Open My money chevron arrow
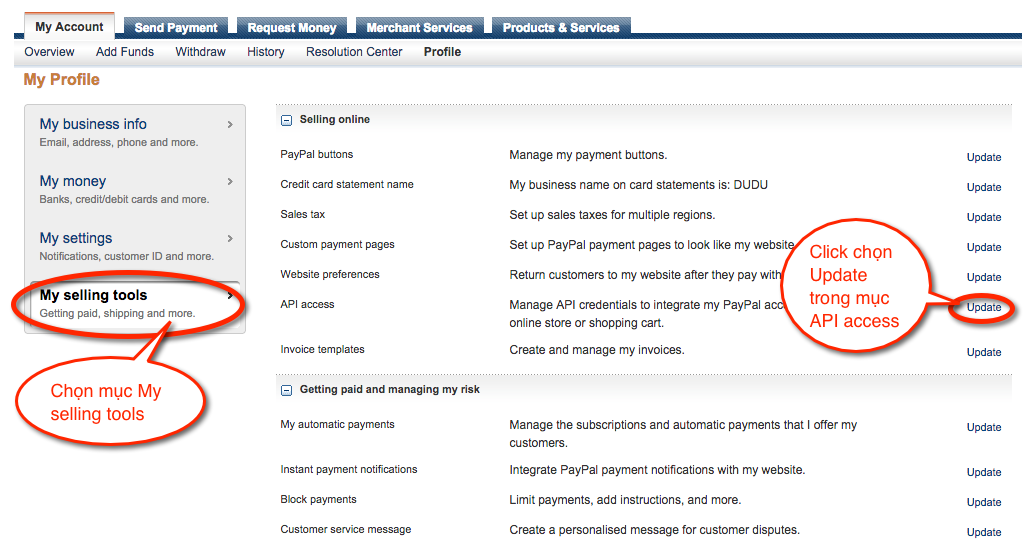 coord(230,181)
